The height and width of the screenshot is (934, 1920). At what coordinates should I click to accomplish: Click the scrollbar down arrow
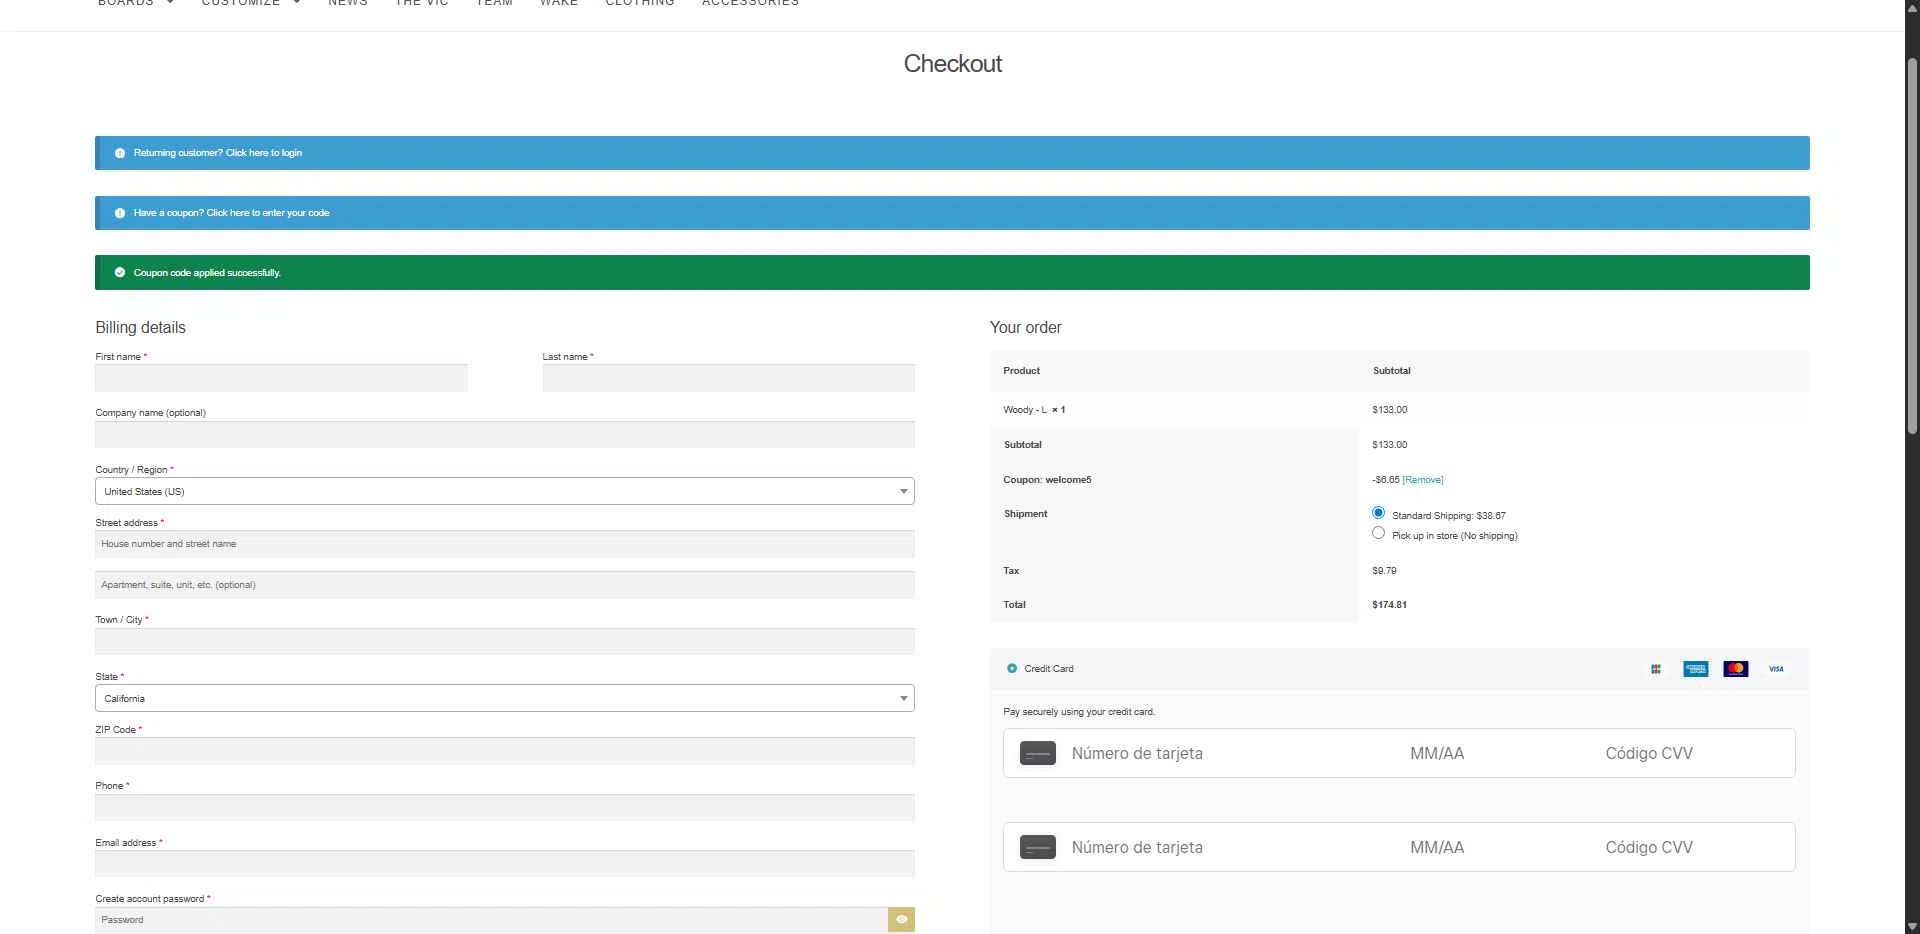click(1912, 926)
